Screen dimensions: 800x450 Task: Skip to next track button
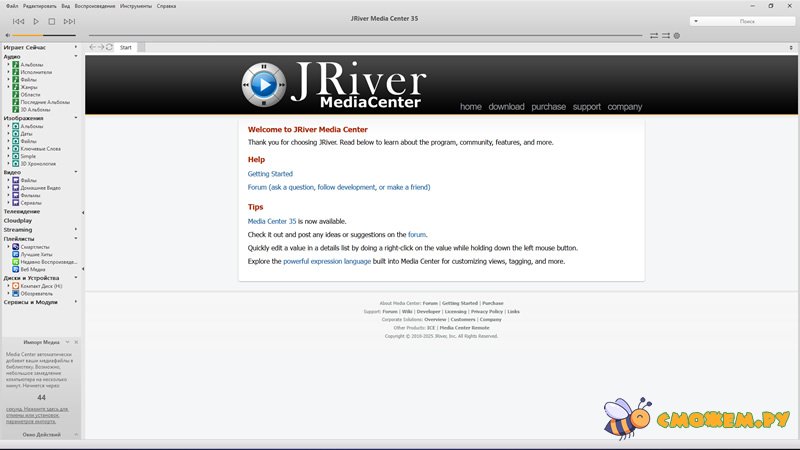tap(68, 21)
